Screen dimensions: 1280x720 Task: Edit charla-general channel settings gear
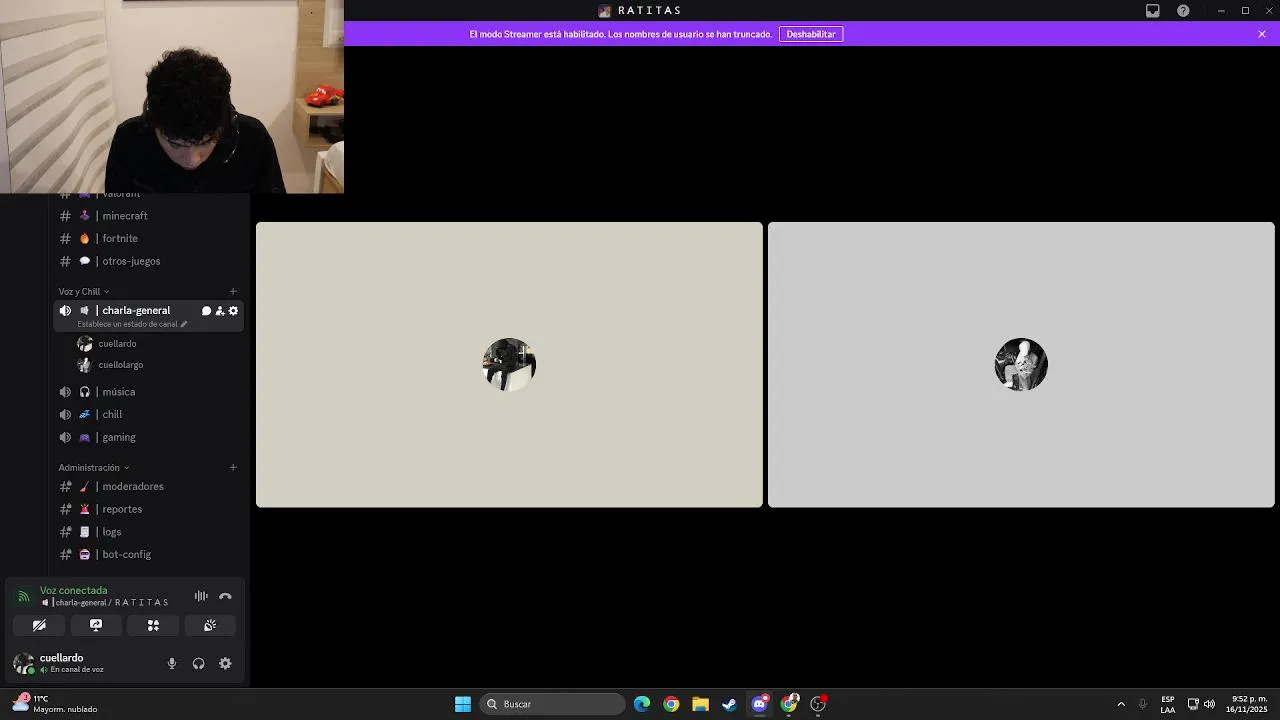coord(233,311)
